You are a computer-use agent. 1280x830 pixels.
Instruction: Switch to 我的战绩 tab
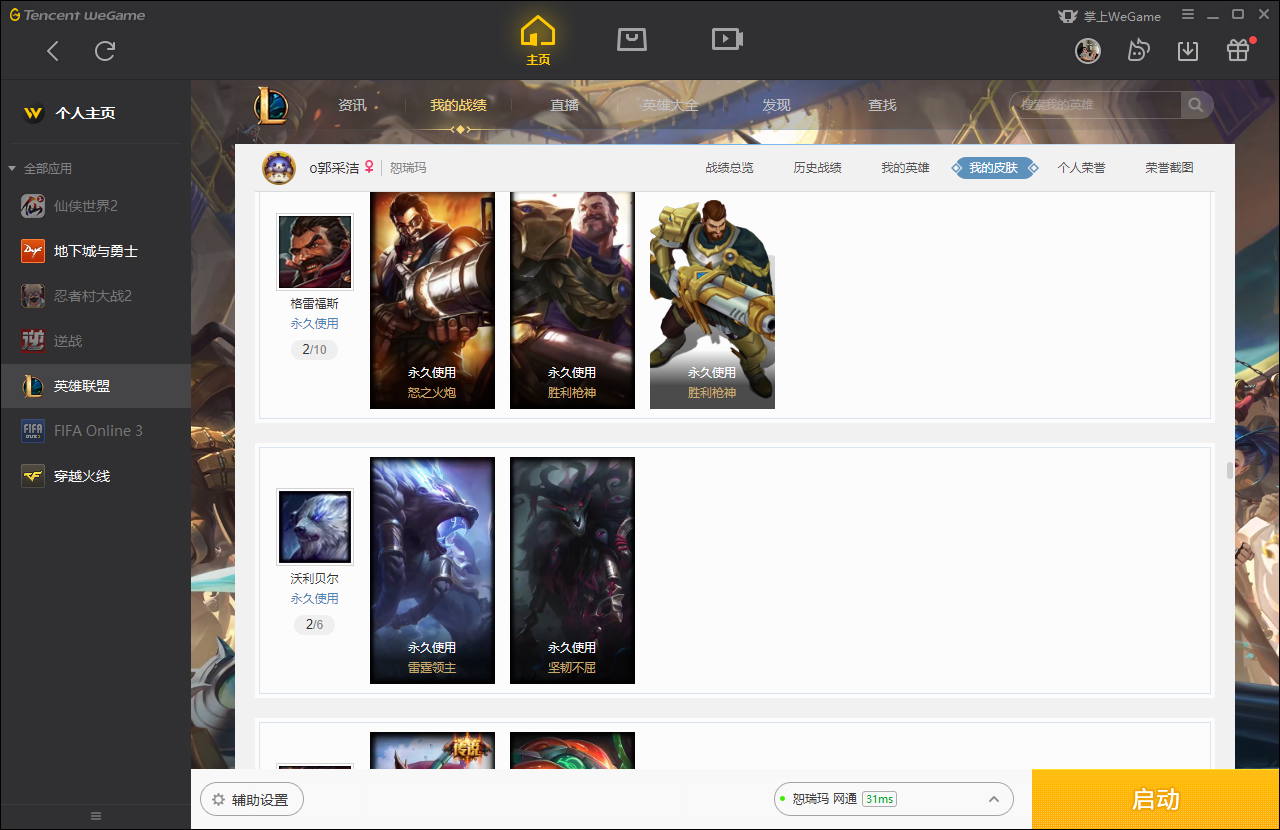click(458, 105)
